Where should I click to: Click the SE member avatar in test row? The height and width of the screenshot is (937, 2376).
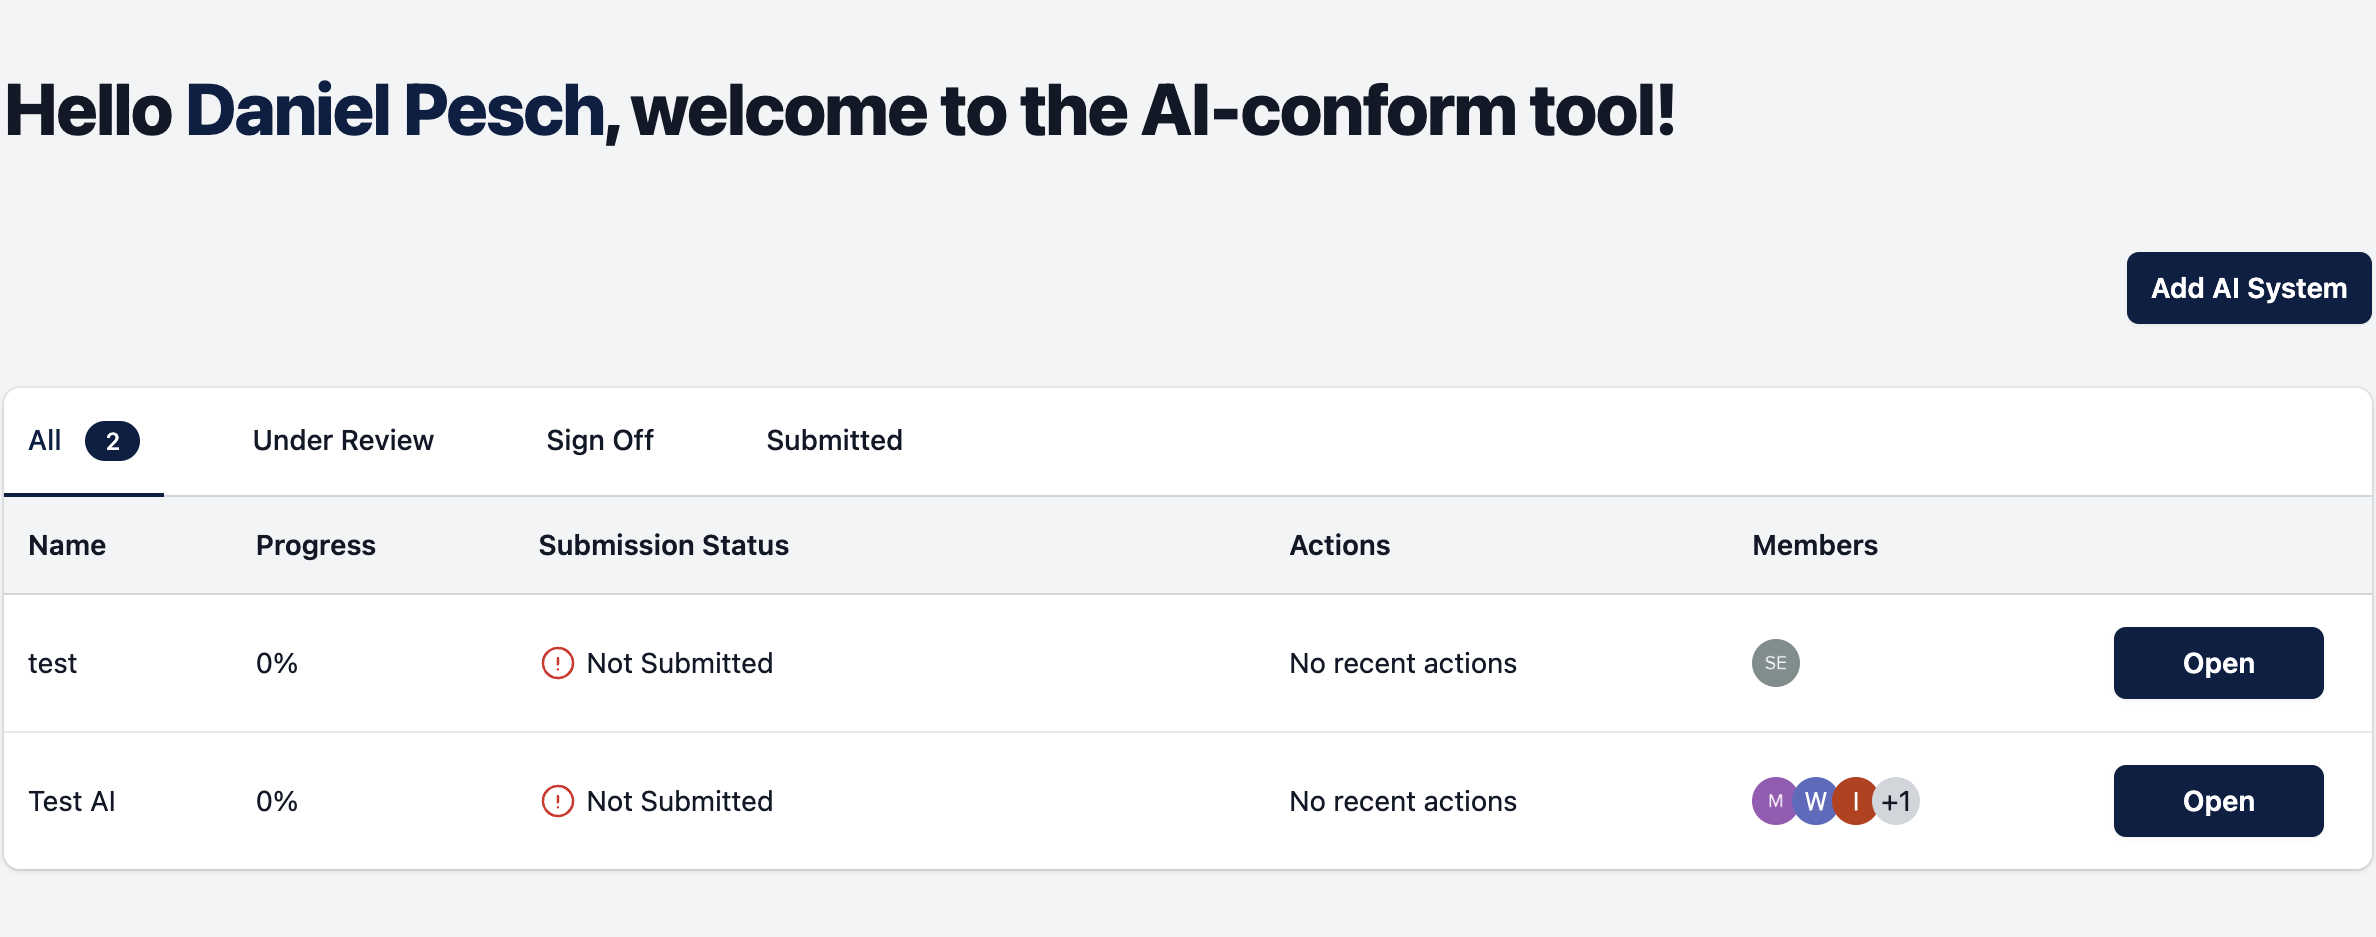[x=1775, y=663]
